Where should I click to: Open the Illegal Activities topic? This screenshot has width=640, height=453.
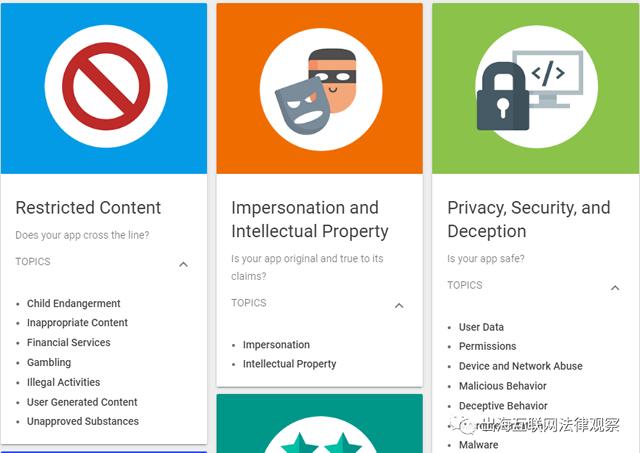[64, 382]
